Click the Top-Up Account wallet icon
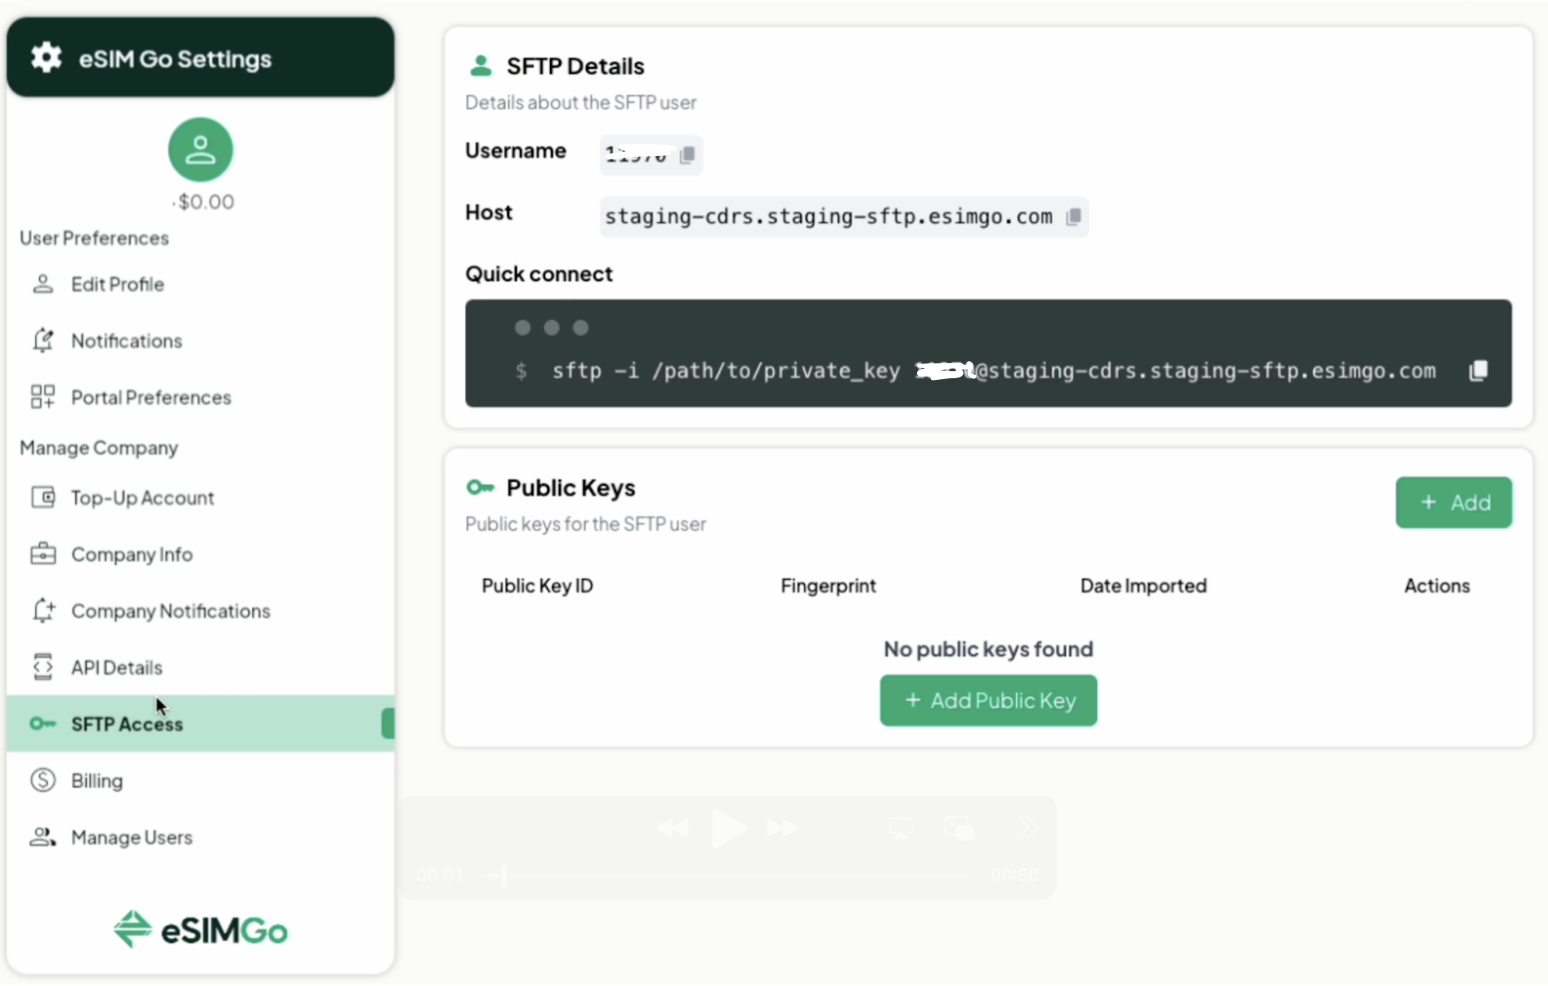The height and width of the screenshot is (986, 1548). [x=43, y=497]
